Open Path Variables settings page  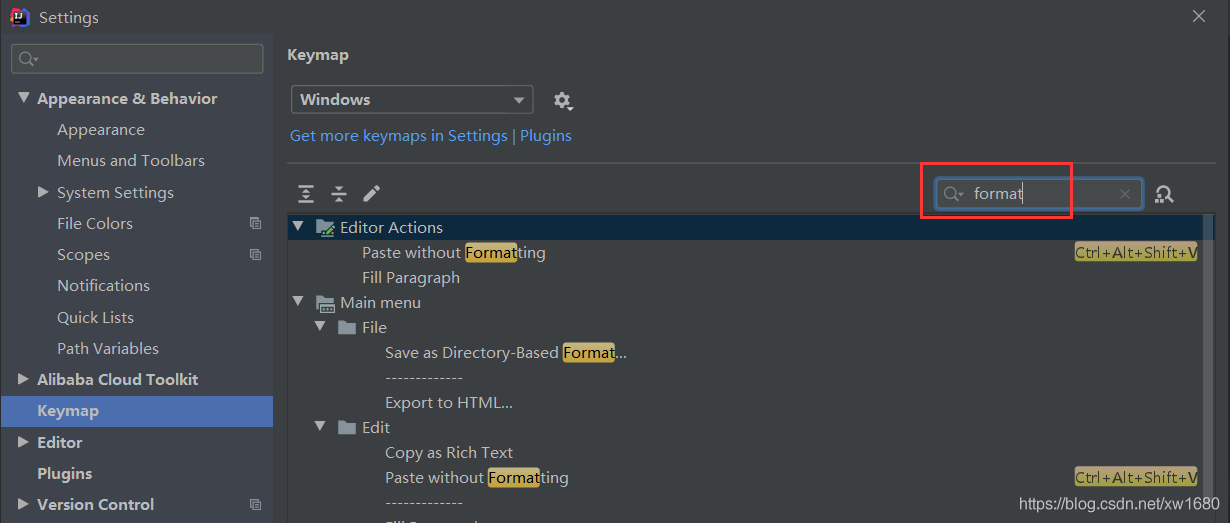point(108,348)
